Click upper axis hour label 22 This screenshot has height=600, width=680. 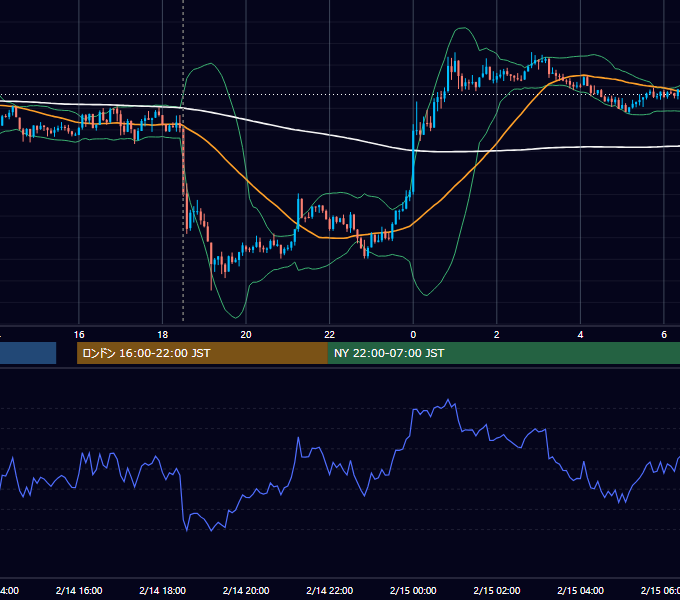pos(330,335)
